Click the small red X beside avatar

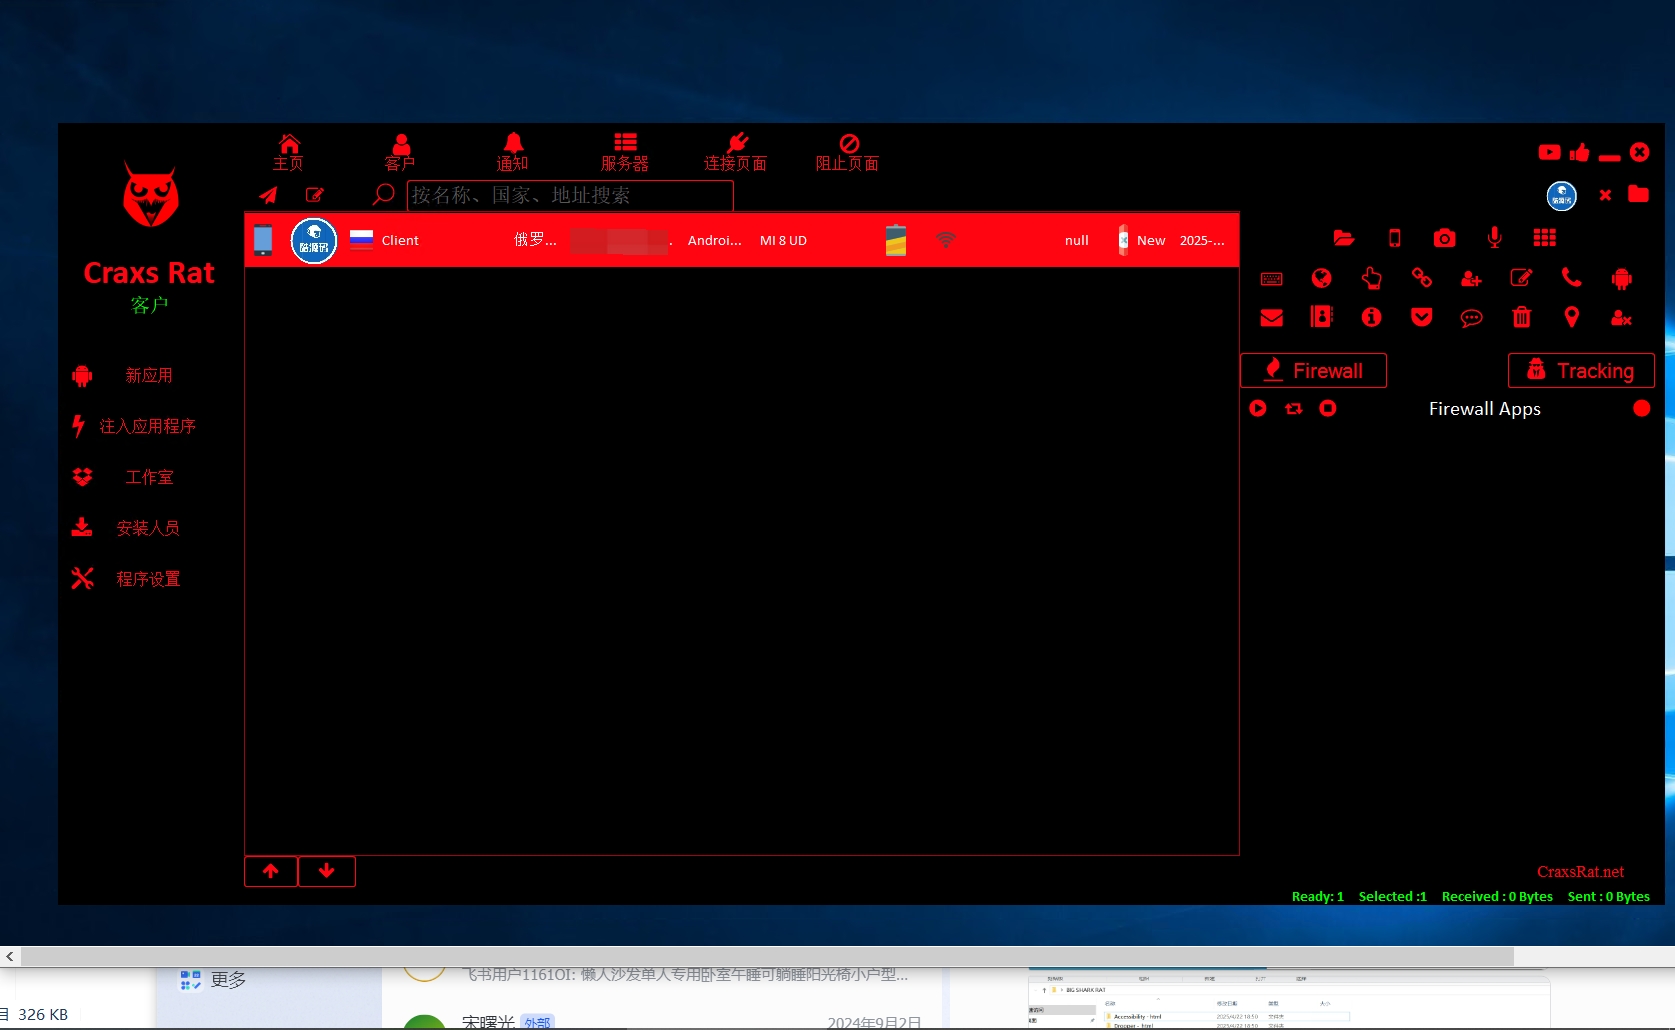tap(1605, 195)
